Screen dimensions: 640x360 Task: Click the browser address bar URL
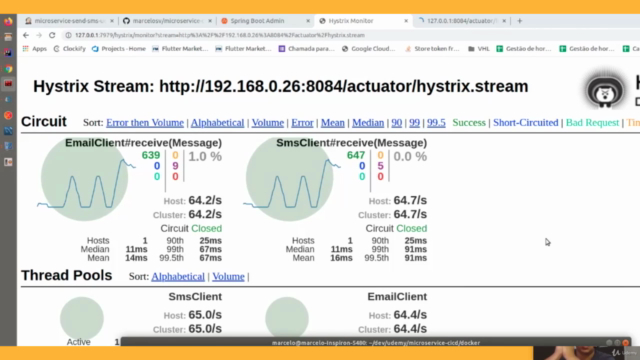coord(220,35)
